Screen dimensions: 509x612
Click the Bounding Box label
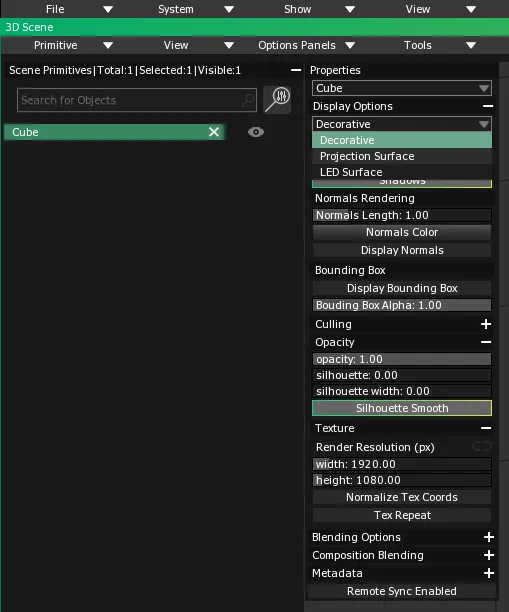350,270
